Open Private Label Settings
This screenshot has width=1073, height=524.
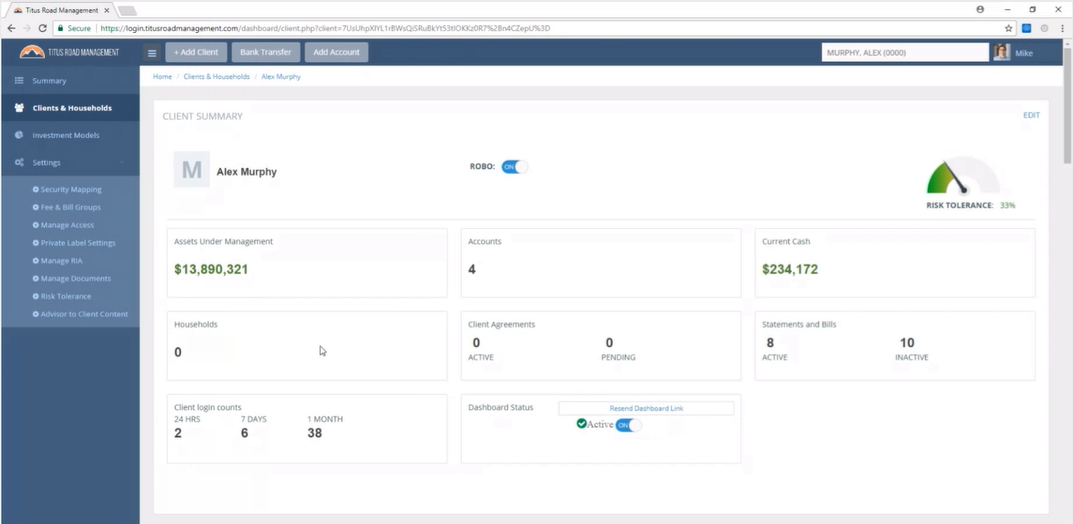[x=74, y=243]
